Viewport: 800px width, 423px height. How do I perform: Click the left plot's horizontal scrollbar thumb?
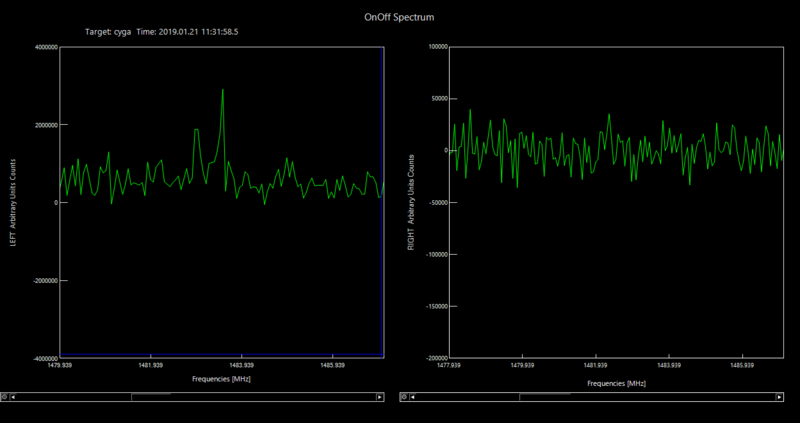click(151, 397)
